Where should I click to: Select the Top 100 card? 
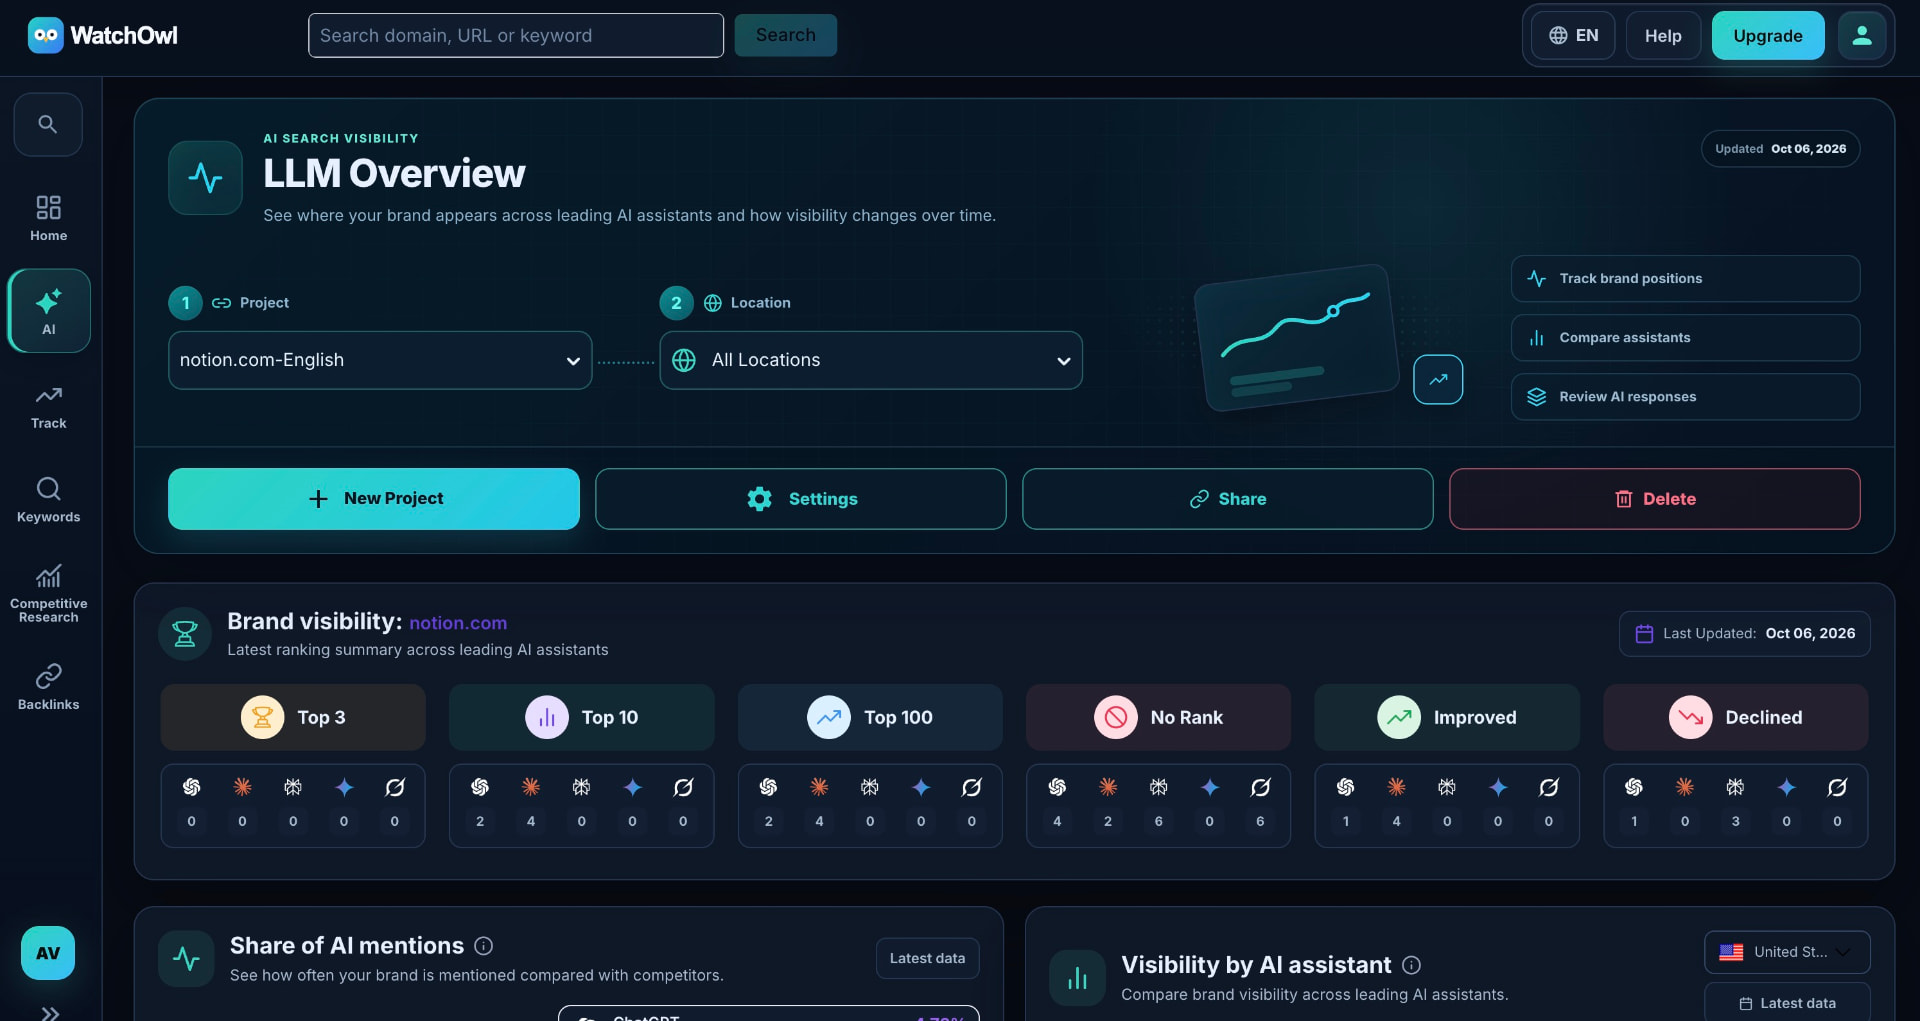(870, 717)
